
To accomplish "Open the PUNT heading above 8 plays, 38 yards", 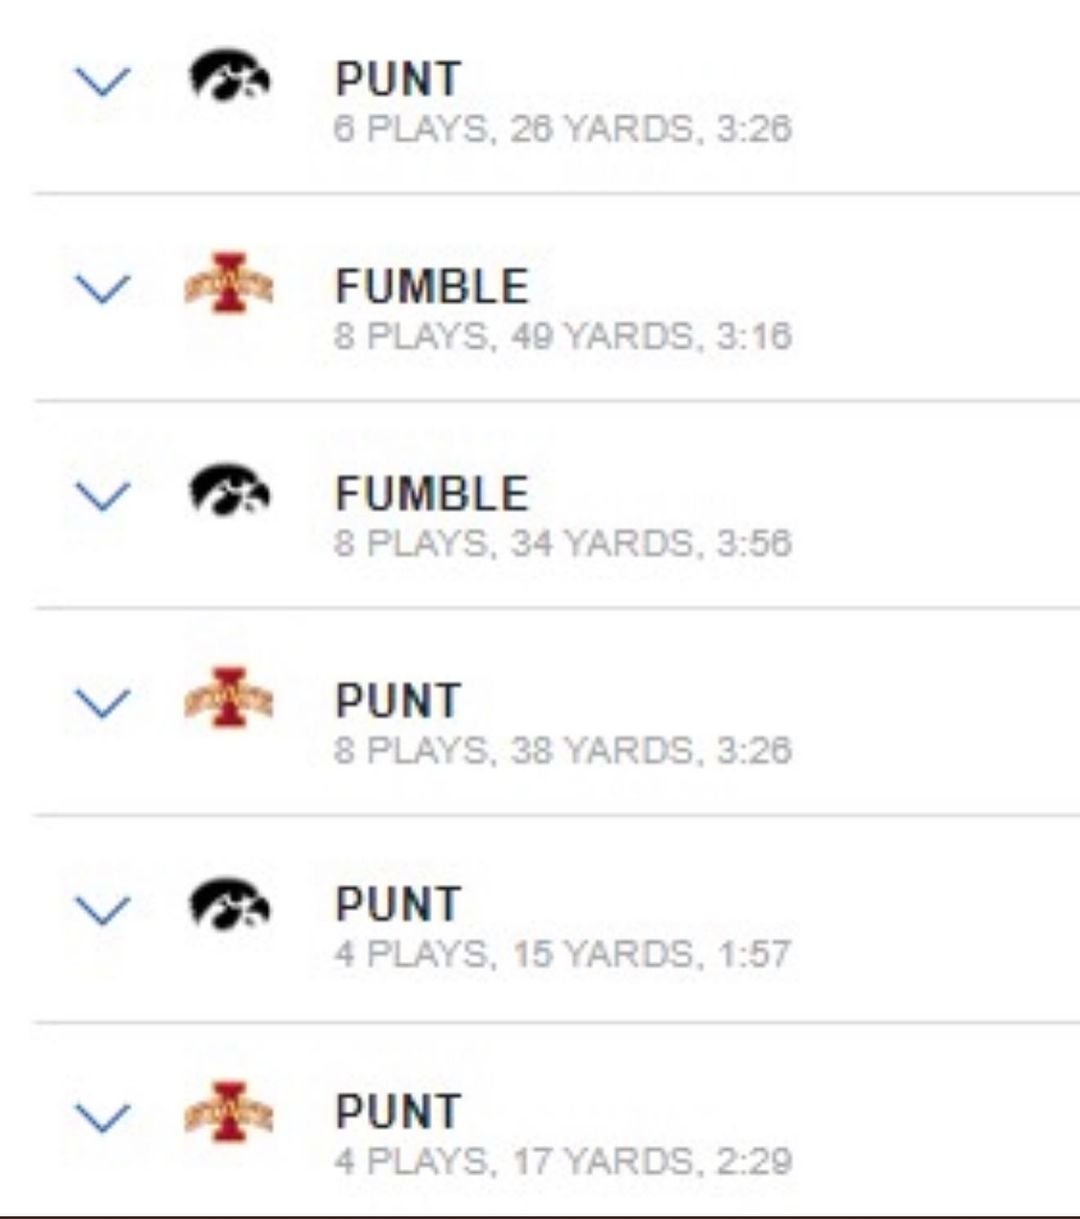I will (398, 701).
